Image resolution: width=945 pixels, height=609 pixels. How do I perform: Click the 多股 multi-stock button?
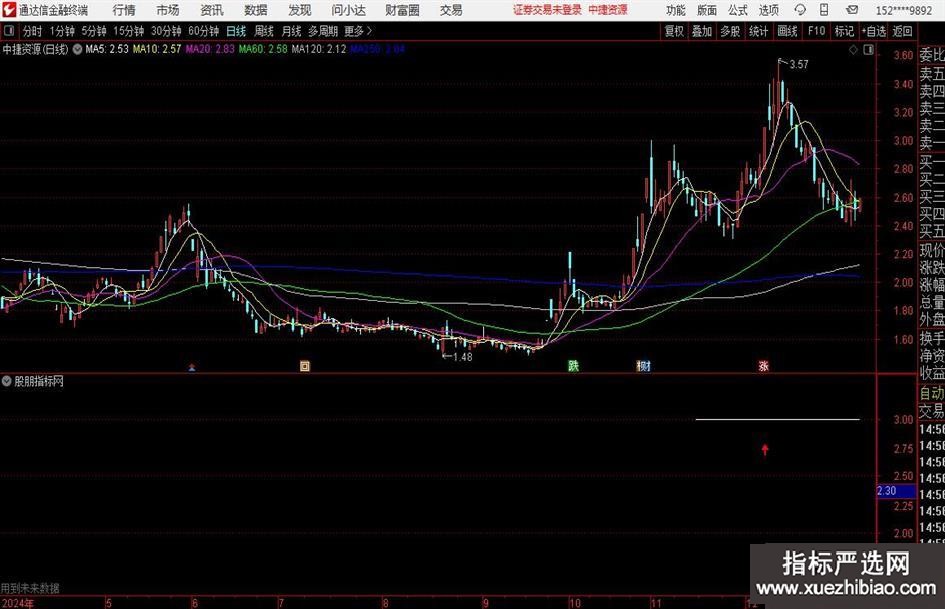[x=730, y=31]
